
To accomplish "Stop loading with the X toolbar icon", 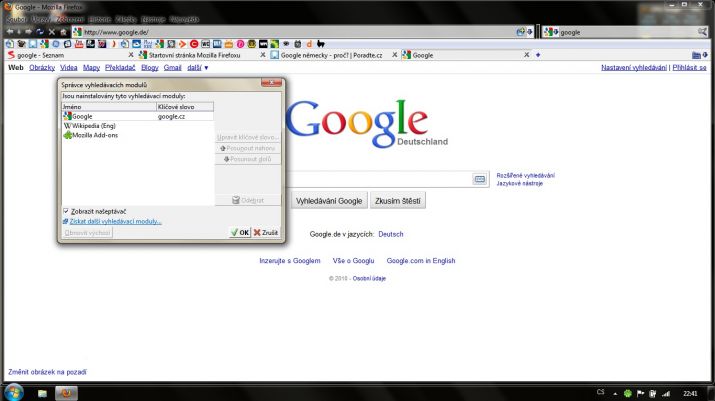I will (52, 32).
